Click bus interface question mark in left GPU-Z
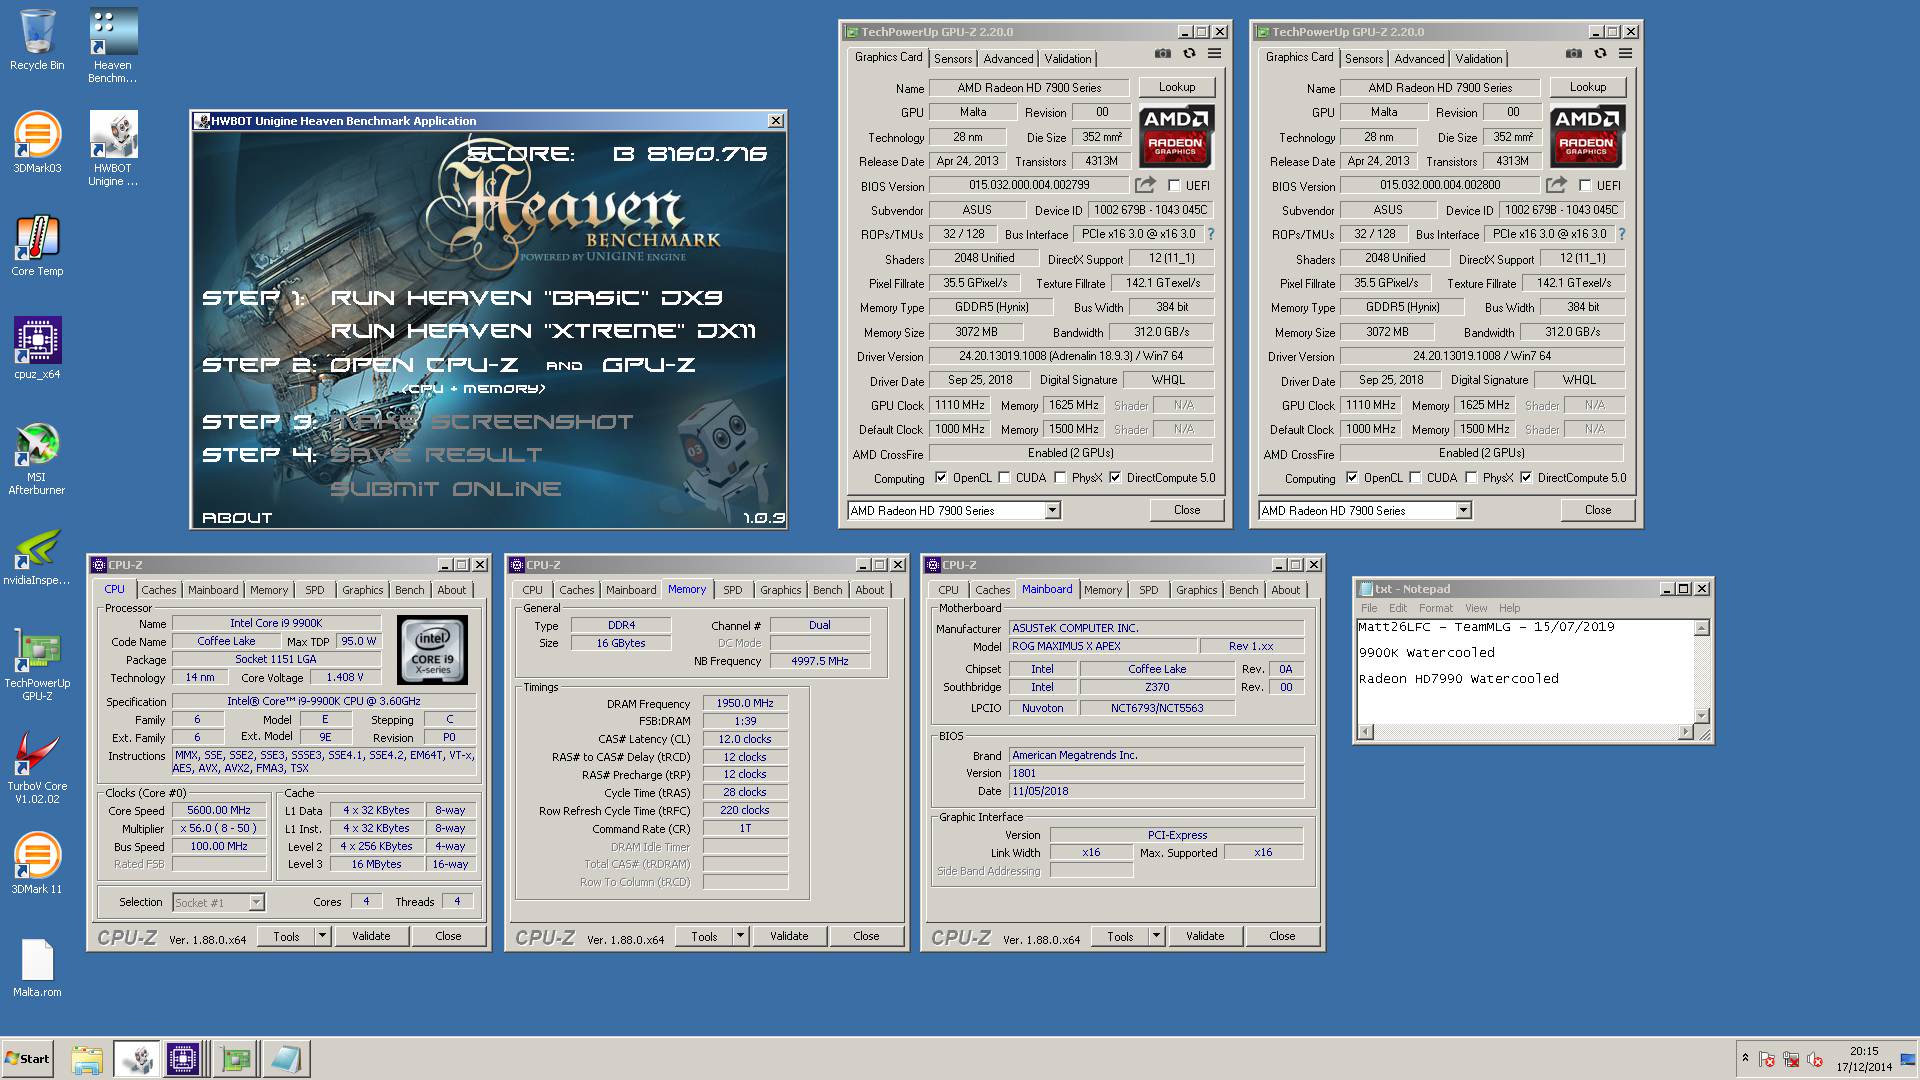Image resolution: width=1920 pixels, height=1080 pixels. (x=1211, y=234)
